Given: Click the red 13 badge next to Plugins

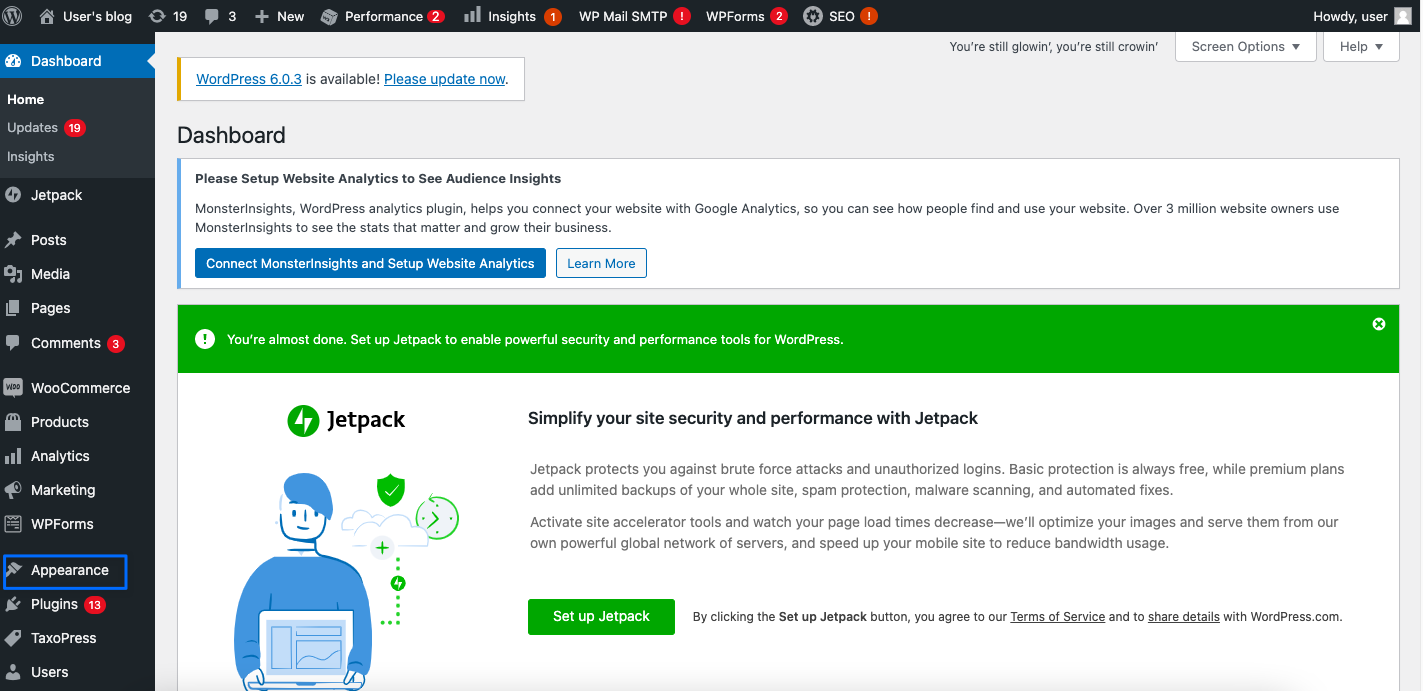Looking at the screenshot, I should [x=94, y=605].
